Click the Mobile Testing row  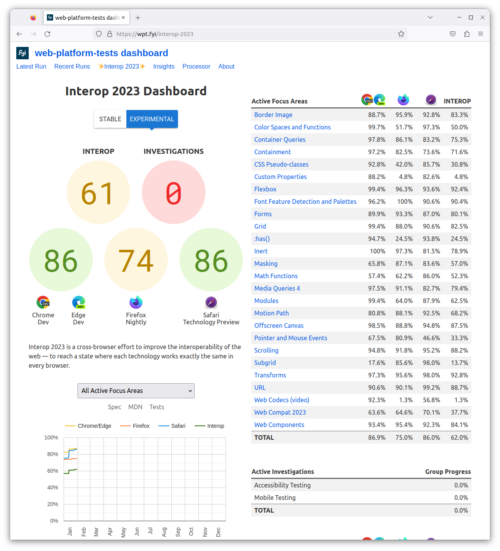(361, 498)
